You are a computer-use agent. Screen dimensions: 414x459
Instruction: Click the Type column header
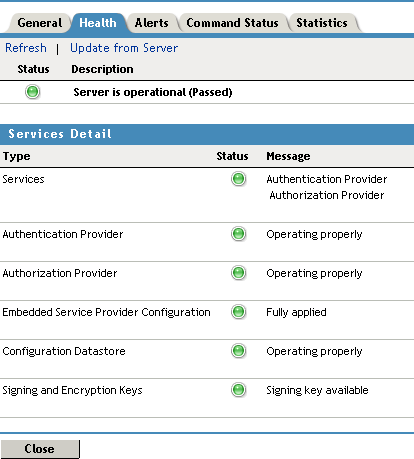tap(17, 156)
